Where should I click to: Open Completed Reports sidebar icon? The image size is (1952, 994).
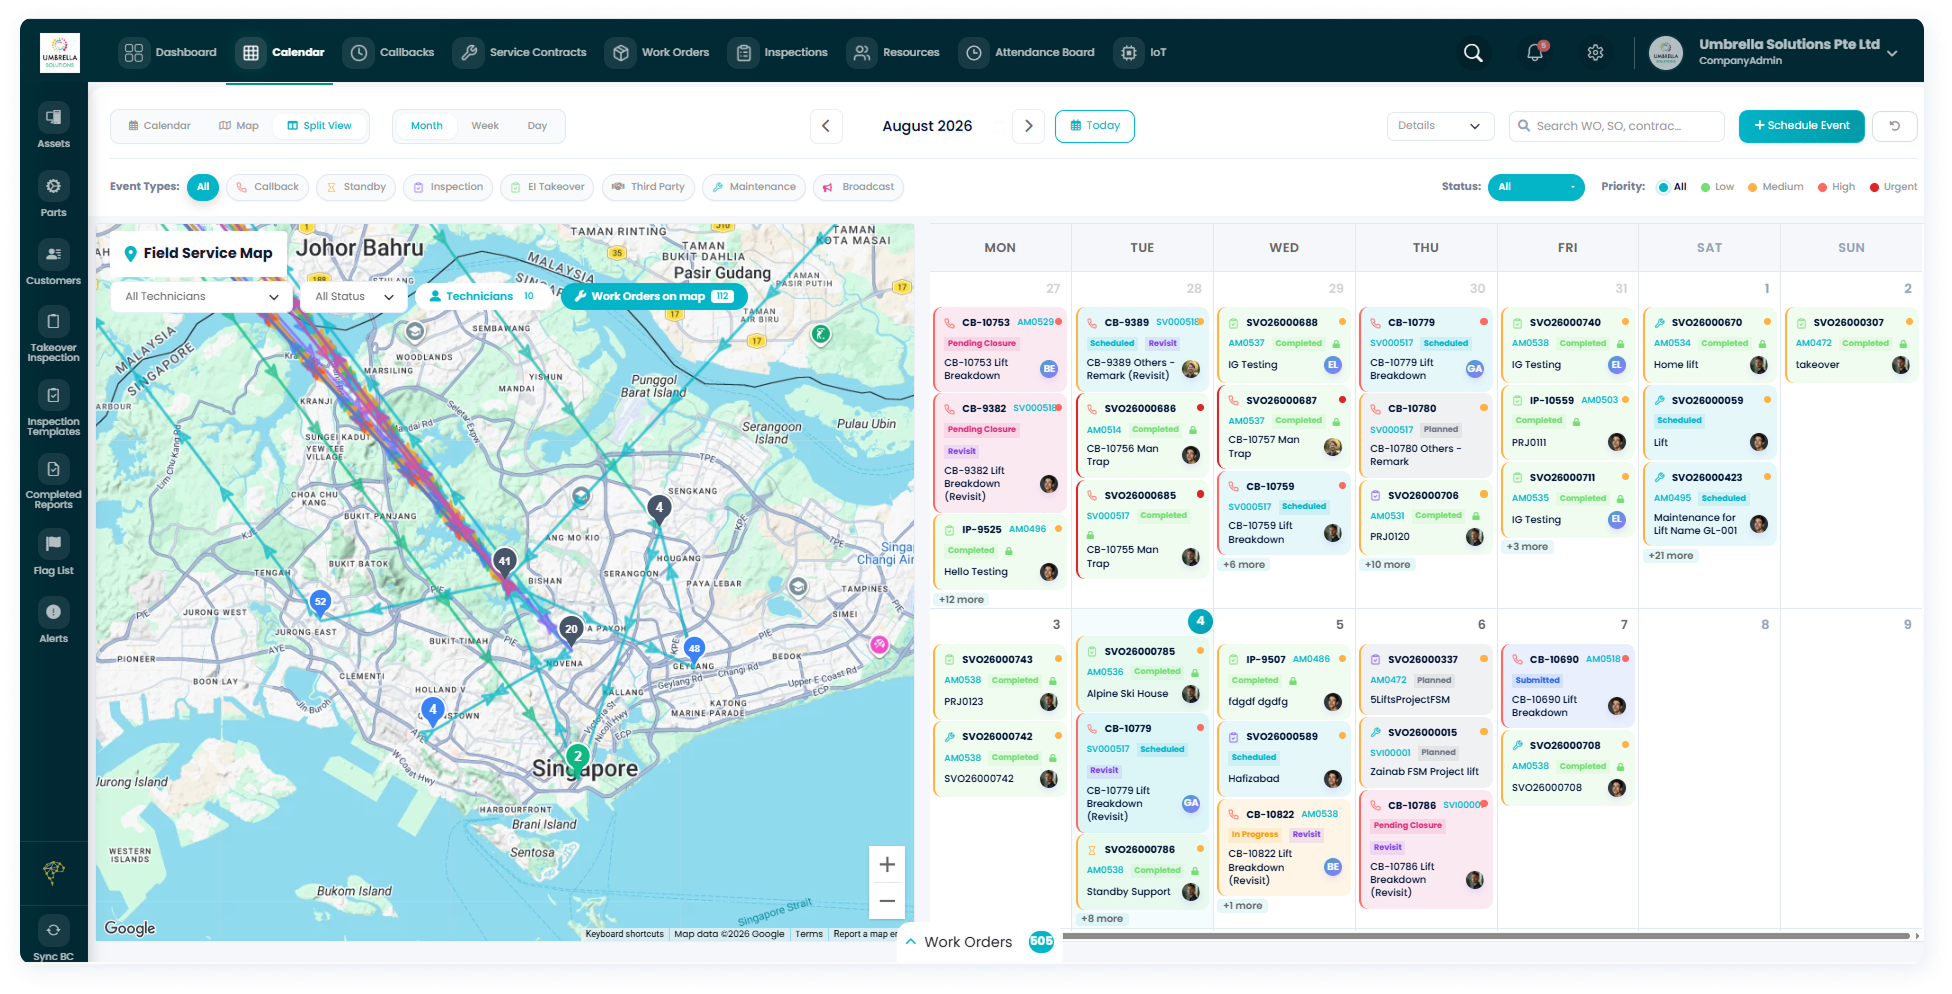coord(53,469)
